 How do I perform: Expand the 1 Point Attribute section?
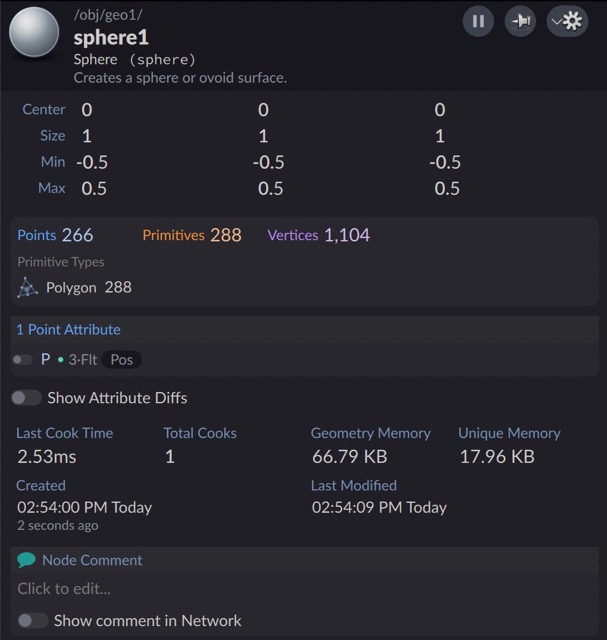68,329
